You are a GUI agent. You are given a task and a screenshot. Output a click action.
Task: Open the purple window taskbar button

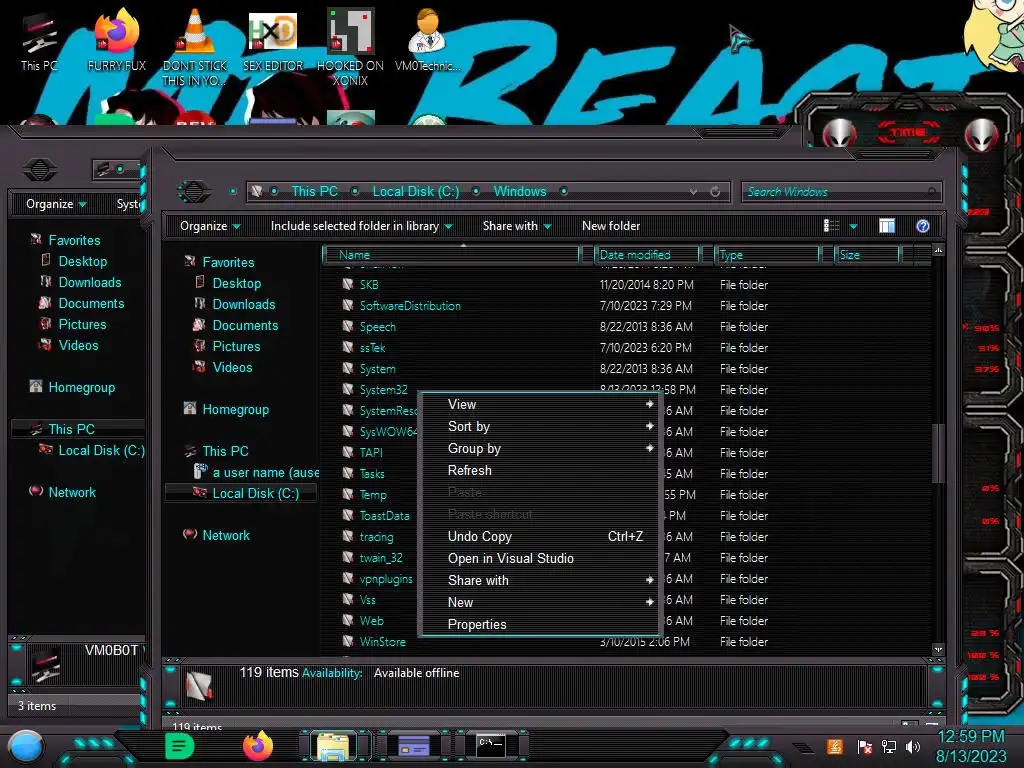pyautogui.click(x=413, y=745)
